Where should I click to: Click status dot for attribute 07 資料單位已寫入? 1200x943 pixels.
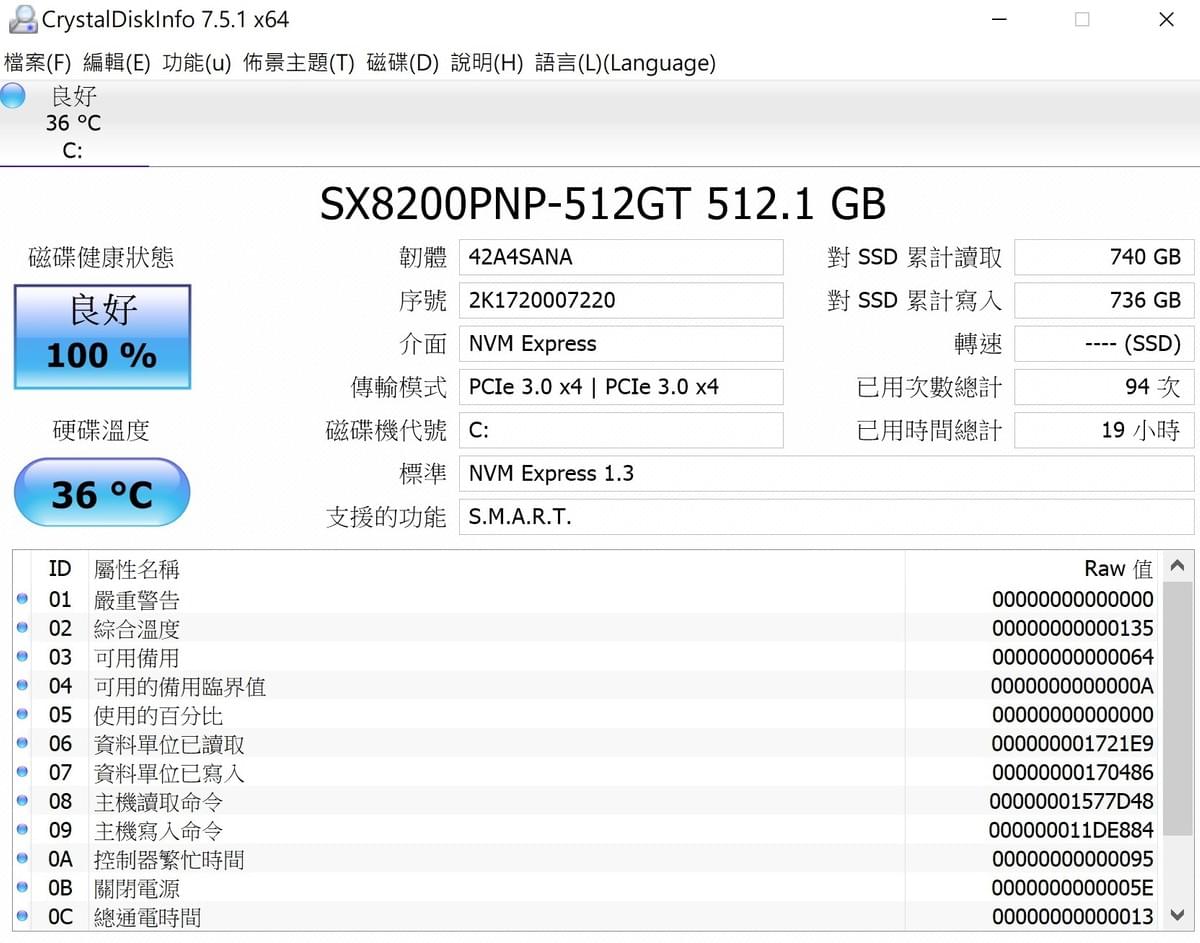(22, 773)
